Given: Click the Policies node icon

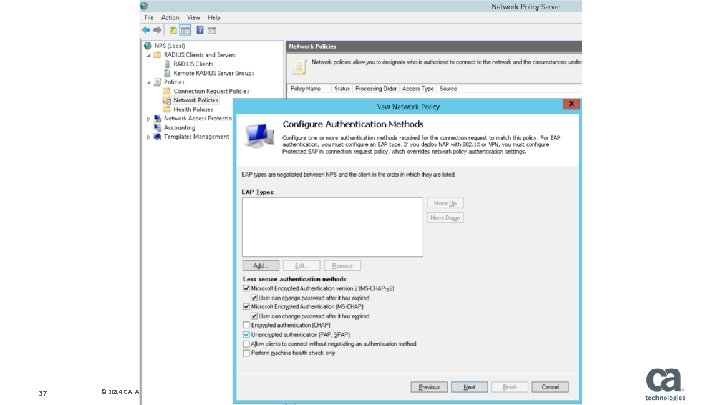Looking at the screenshot, I should click(x=158, y=82).
